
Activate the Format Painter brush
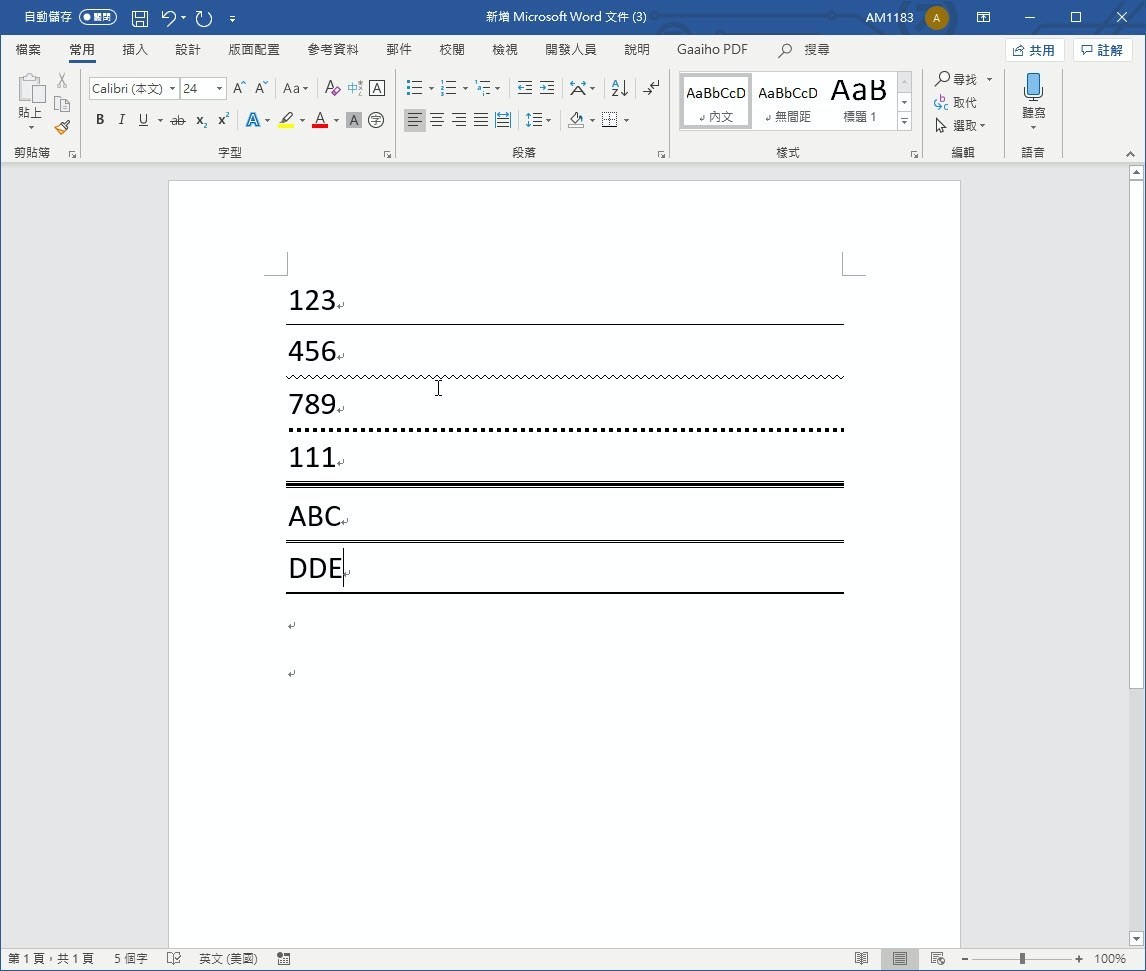pyautogui.click(x=62, y=128)
